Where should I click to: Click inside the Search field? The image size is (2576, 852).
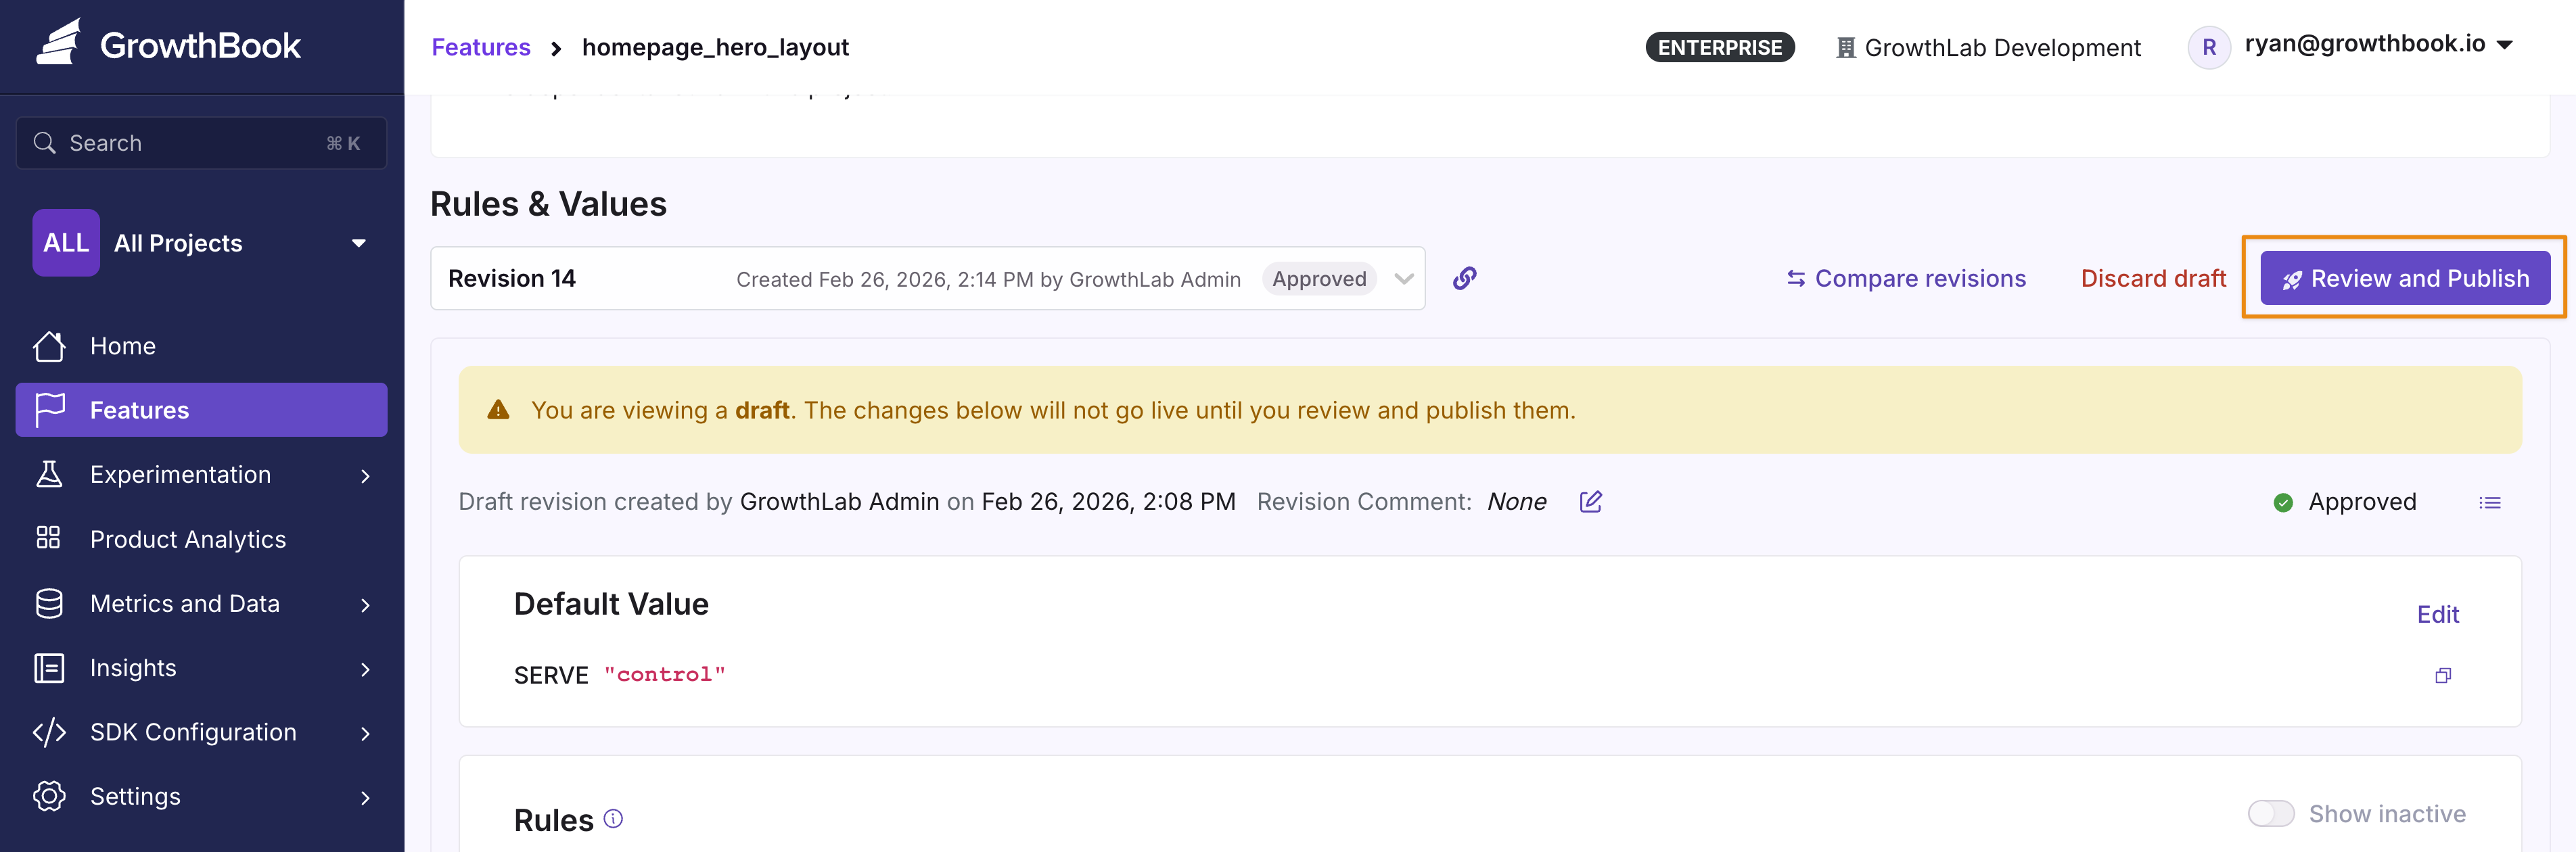tap(180, 142)
